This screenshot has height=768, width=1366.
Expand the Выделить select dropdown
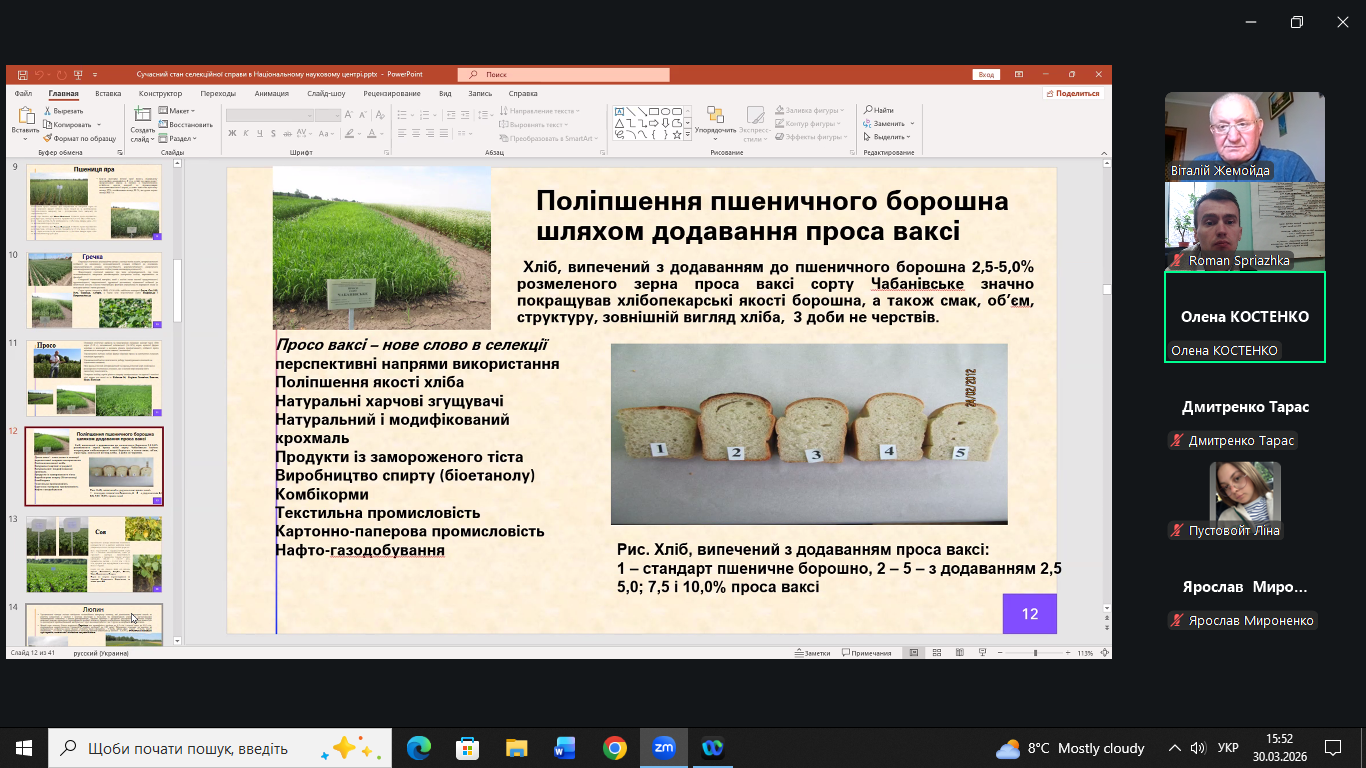tap(889, 137)
